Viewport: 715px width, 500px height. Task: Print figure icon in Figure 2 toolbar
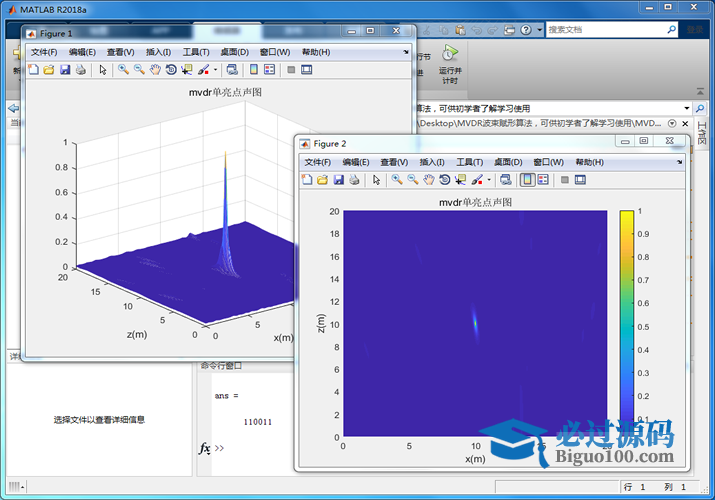pos(354,180)
